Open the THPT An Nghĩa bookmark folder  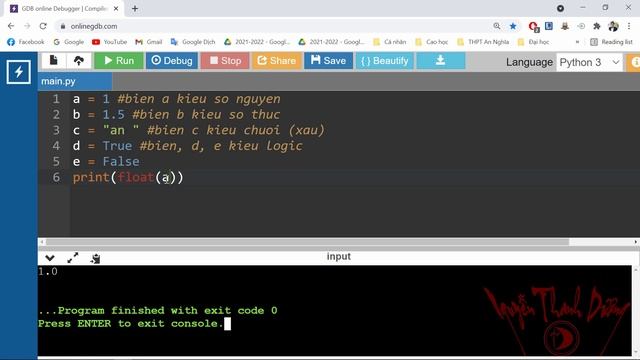483,42
